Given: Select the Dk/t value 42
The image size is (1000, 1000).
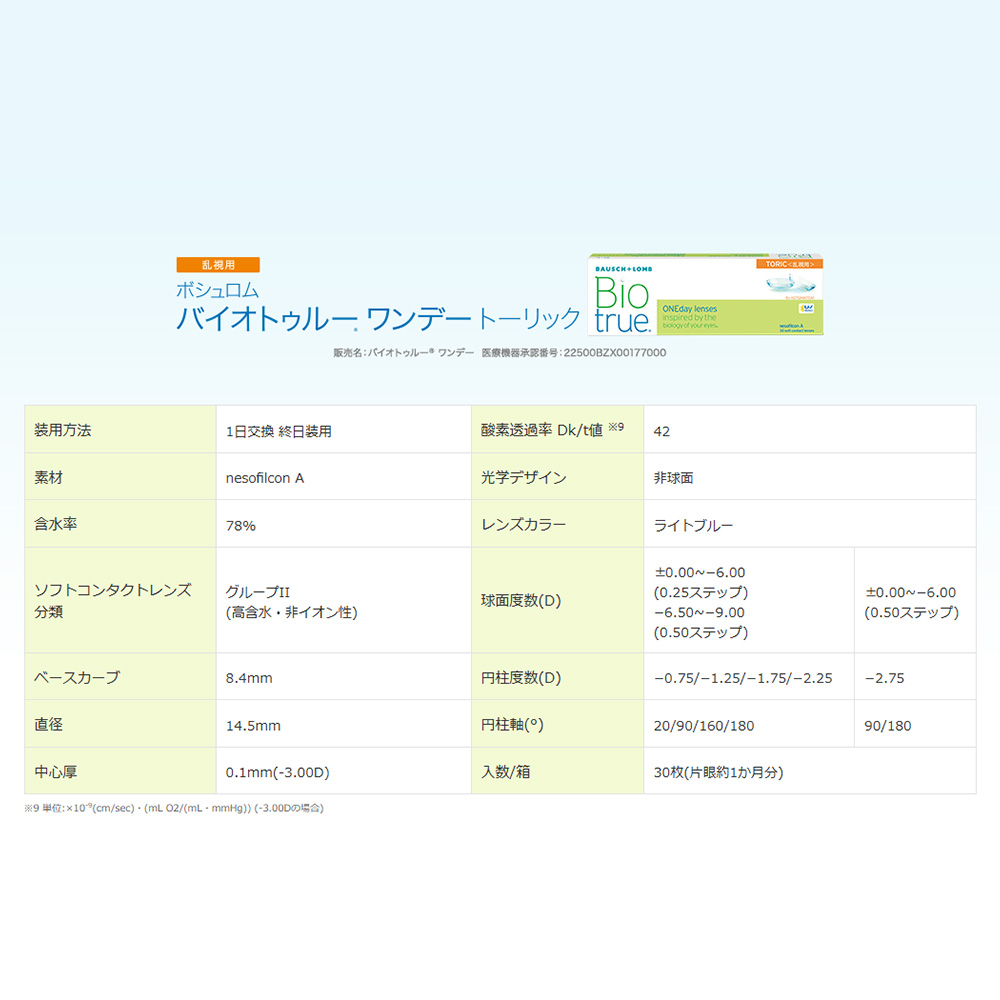Looking at the screenshot, I should click(661, 432).
